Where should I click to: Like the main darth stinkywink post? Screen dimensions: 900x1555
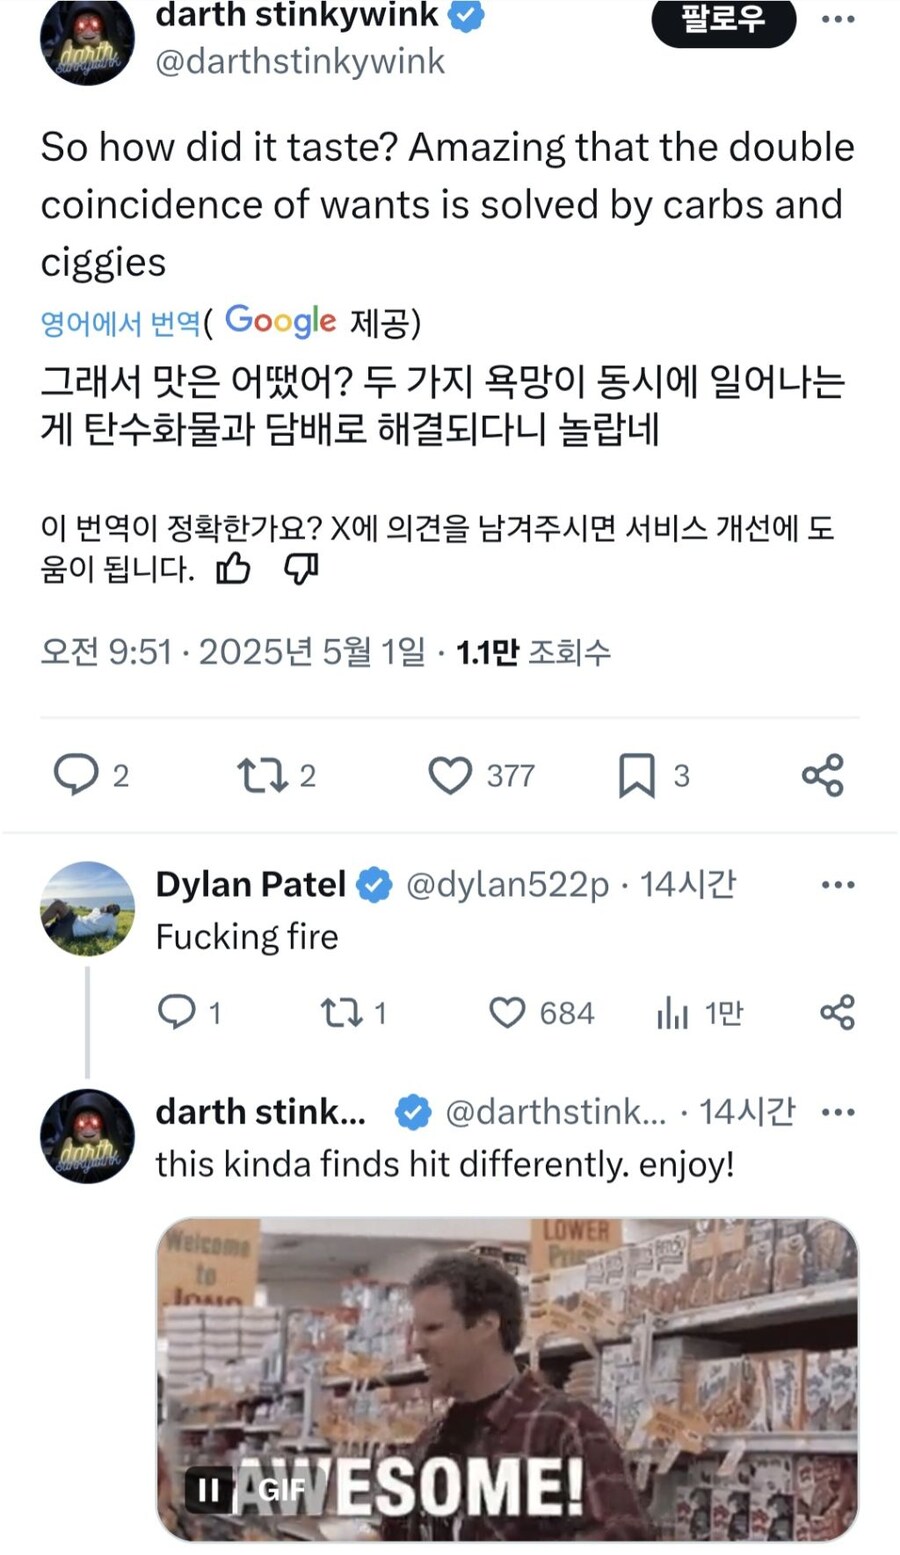(x=450, y=776)
